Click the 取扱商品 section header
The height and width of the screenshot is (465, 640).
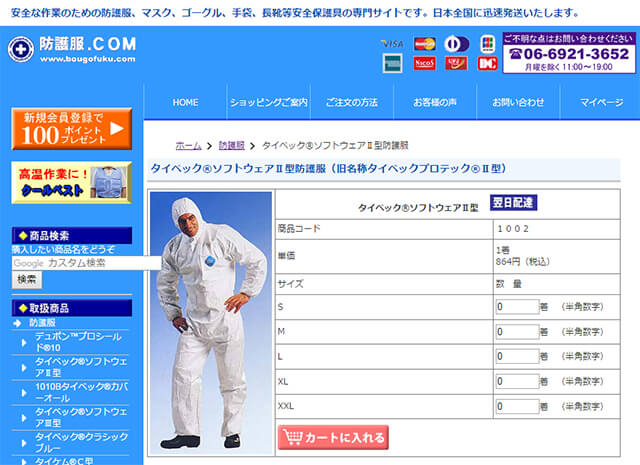tap(72, 308)
